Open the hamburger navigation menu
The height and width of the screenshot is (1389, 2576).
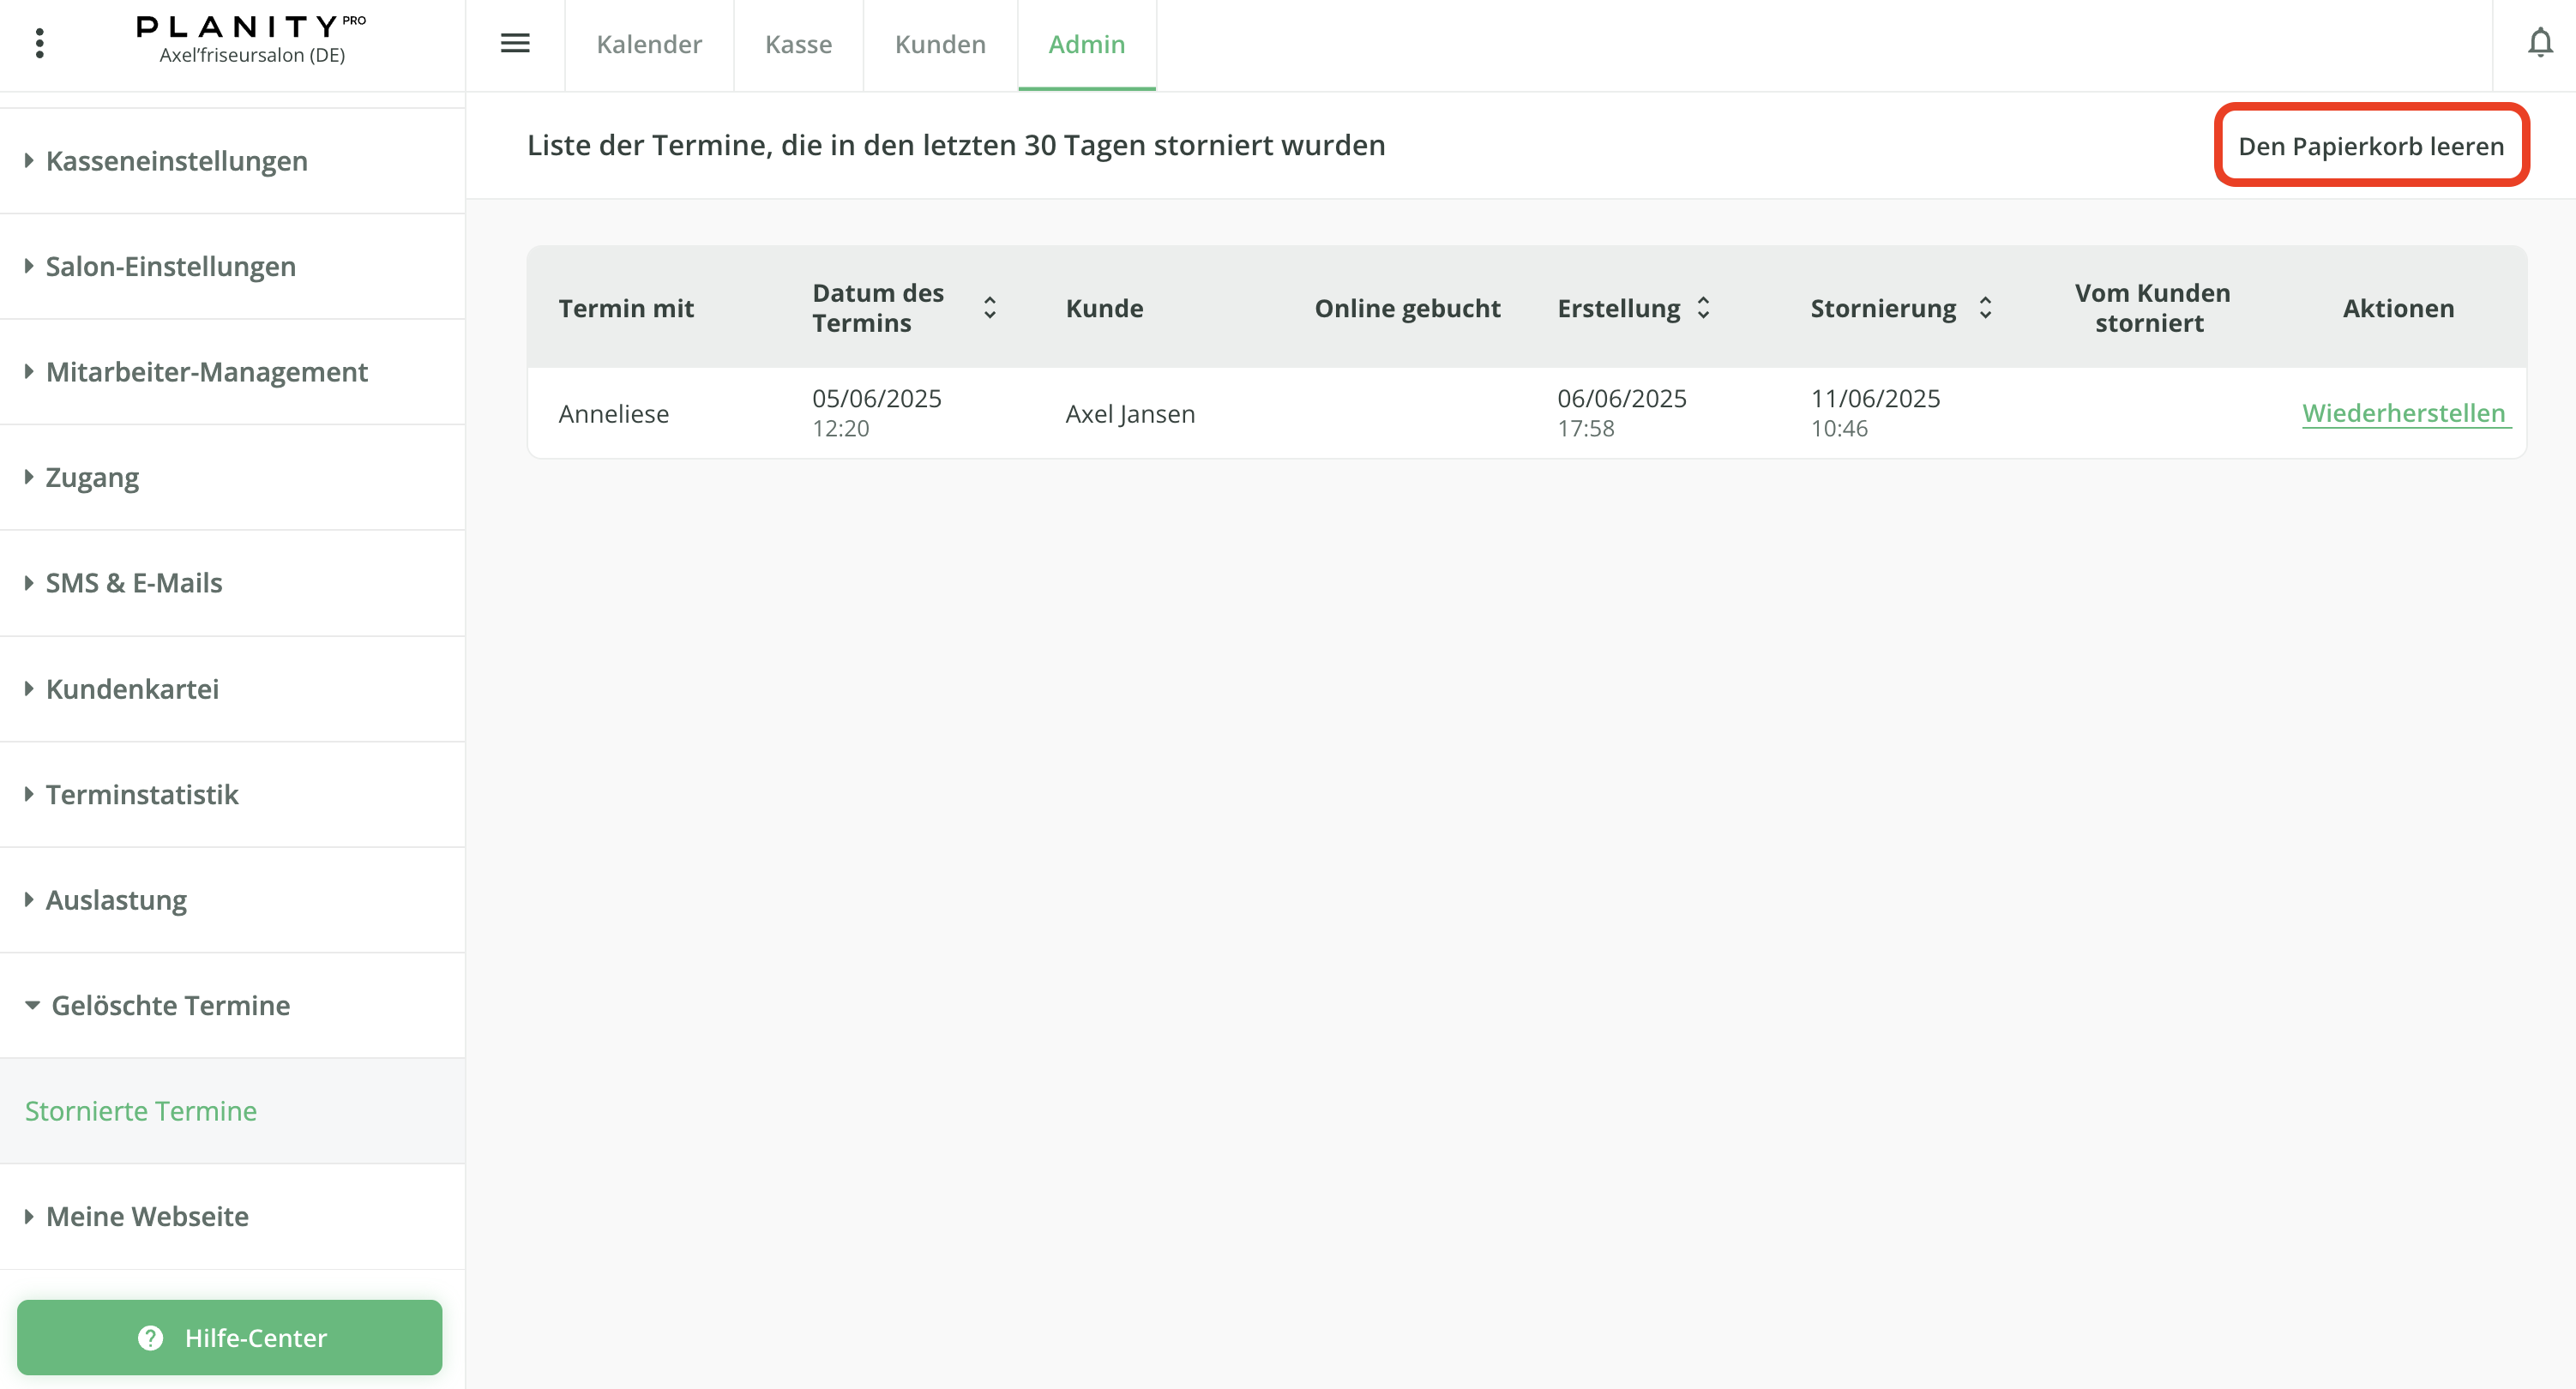[516, 44]
